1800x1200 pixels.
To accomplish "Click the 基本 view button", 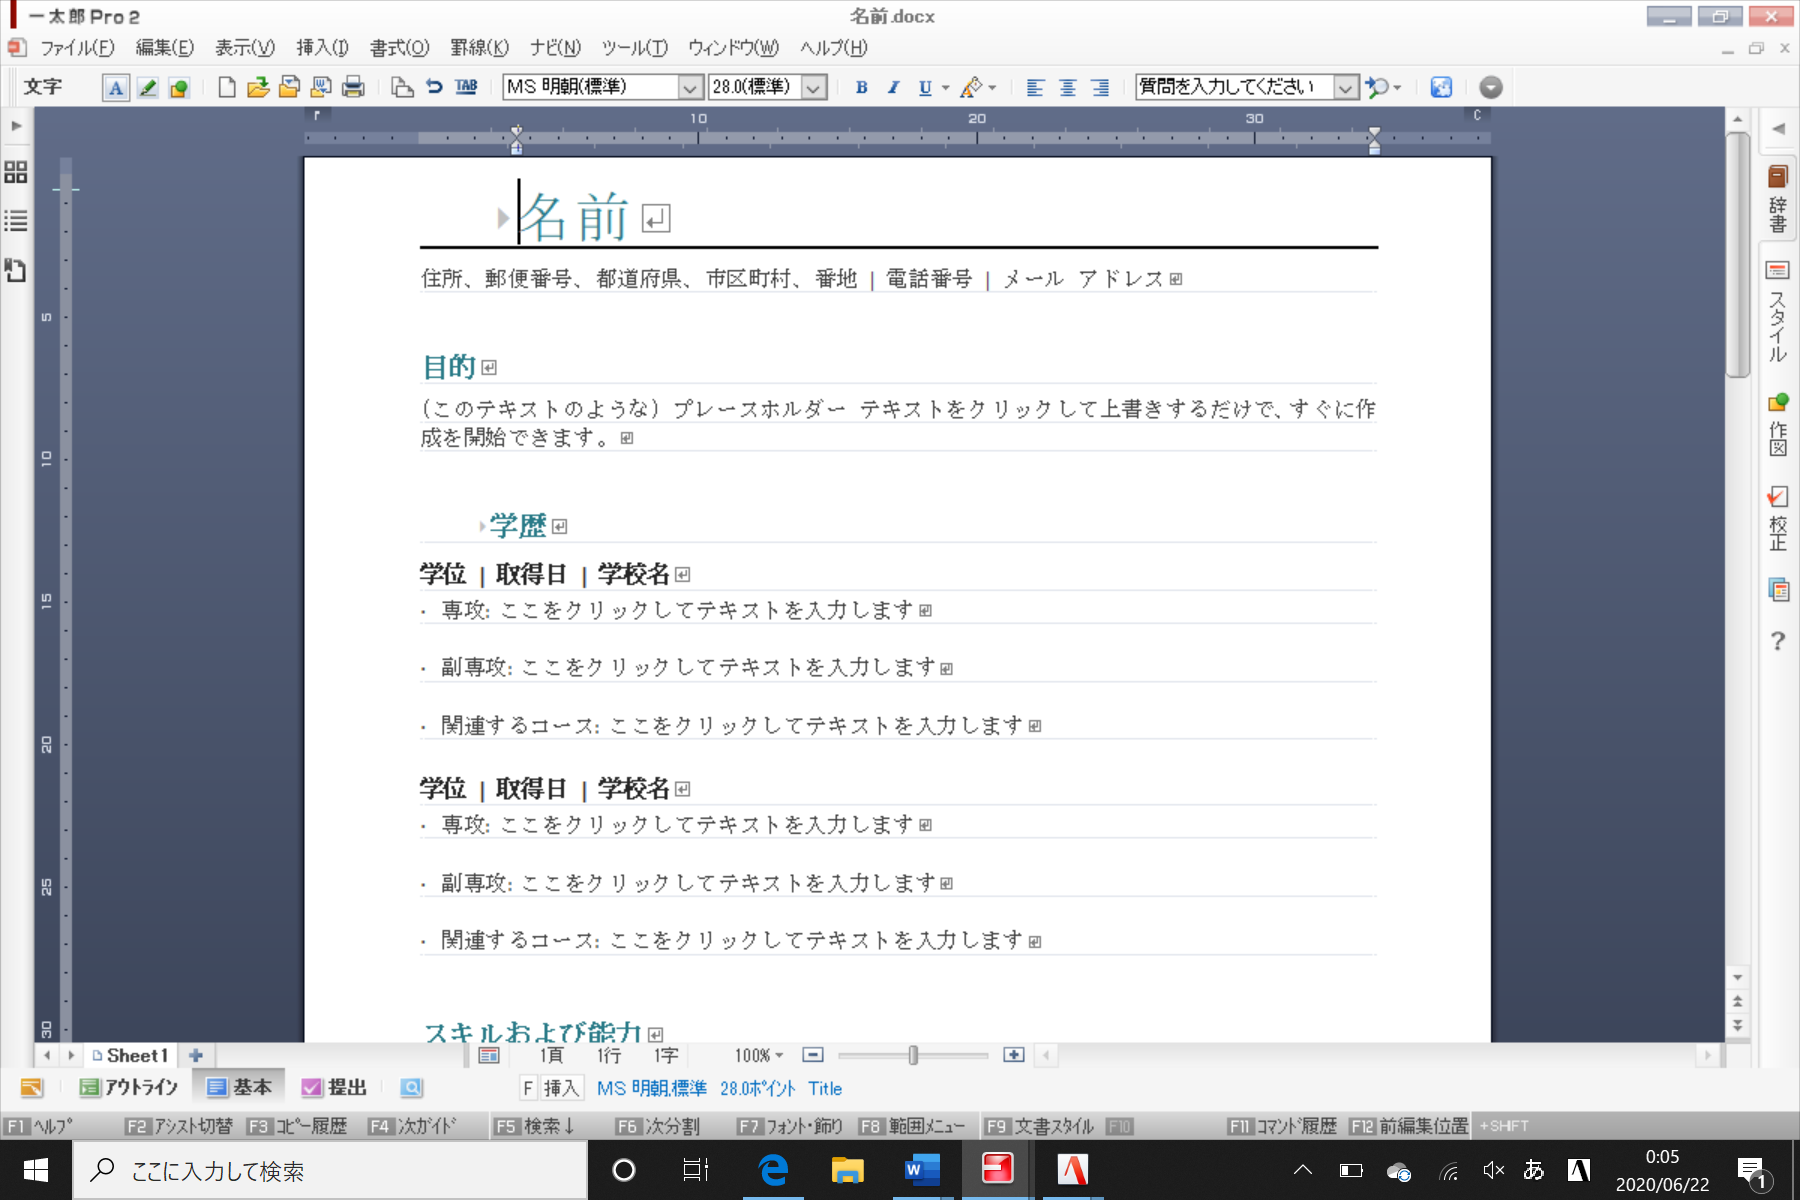I will (x=239, y=1087).
